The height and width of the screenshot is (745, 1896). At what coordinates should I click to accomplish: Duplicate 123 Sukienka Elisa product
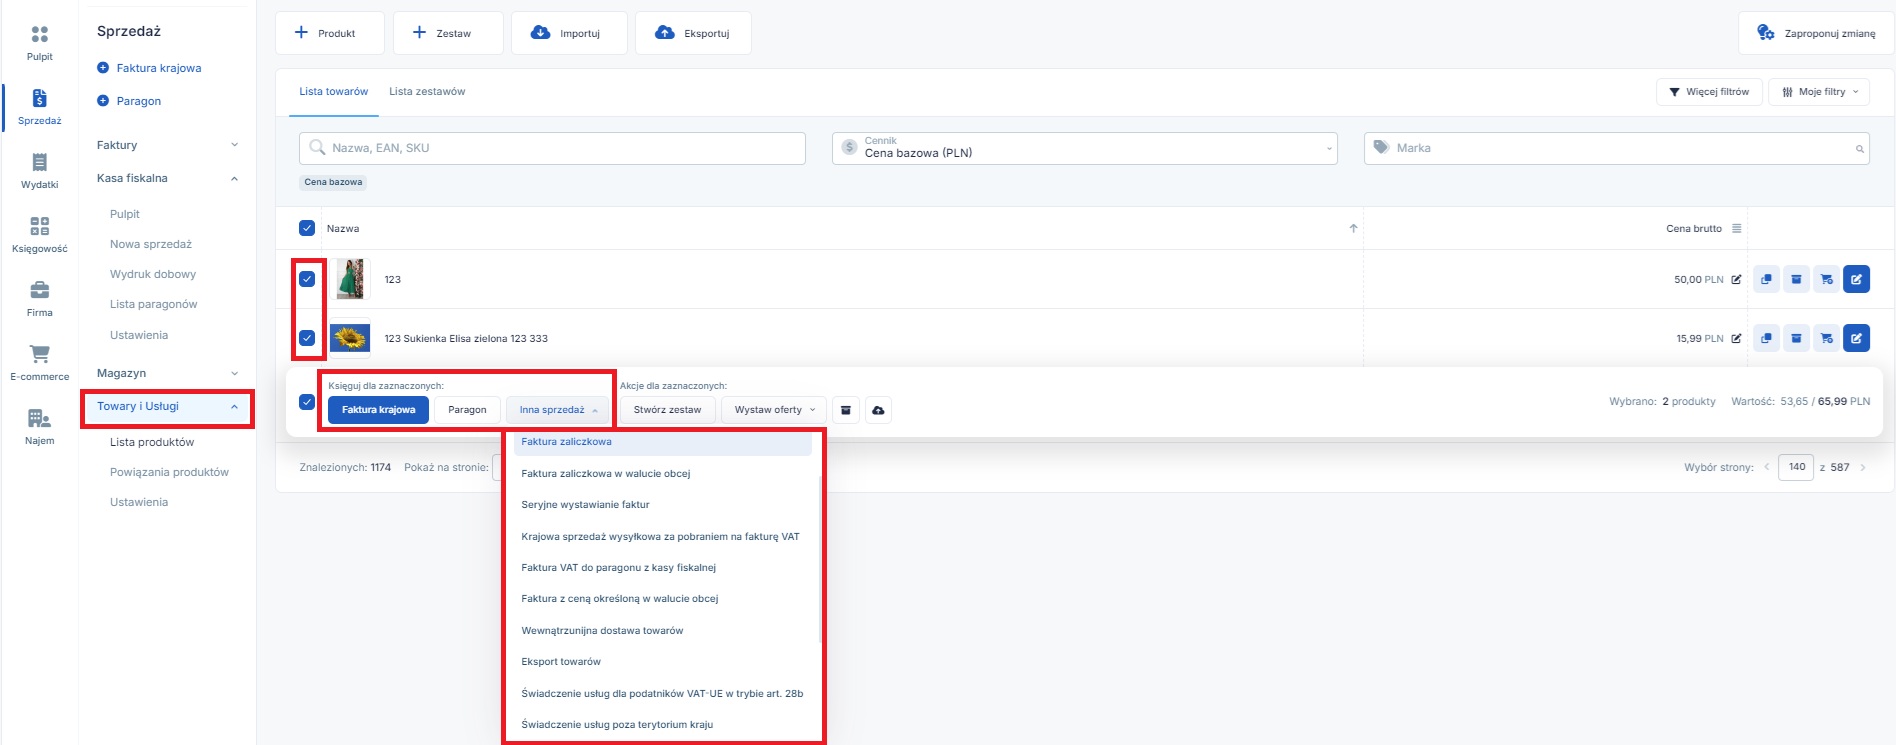tap(1767, 338)
